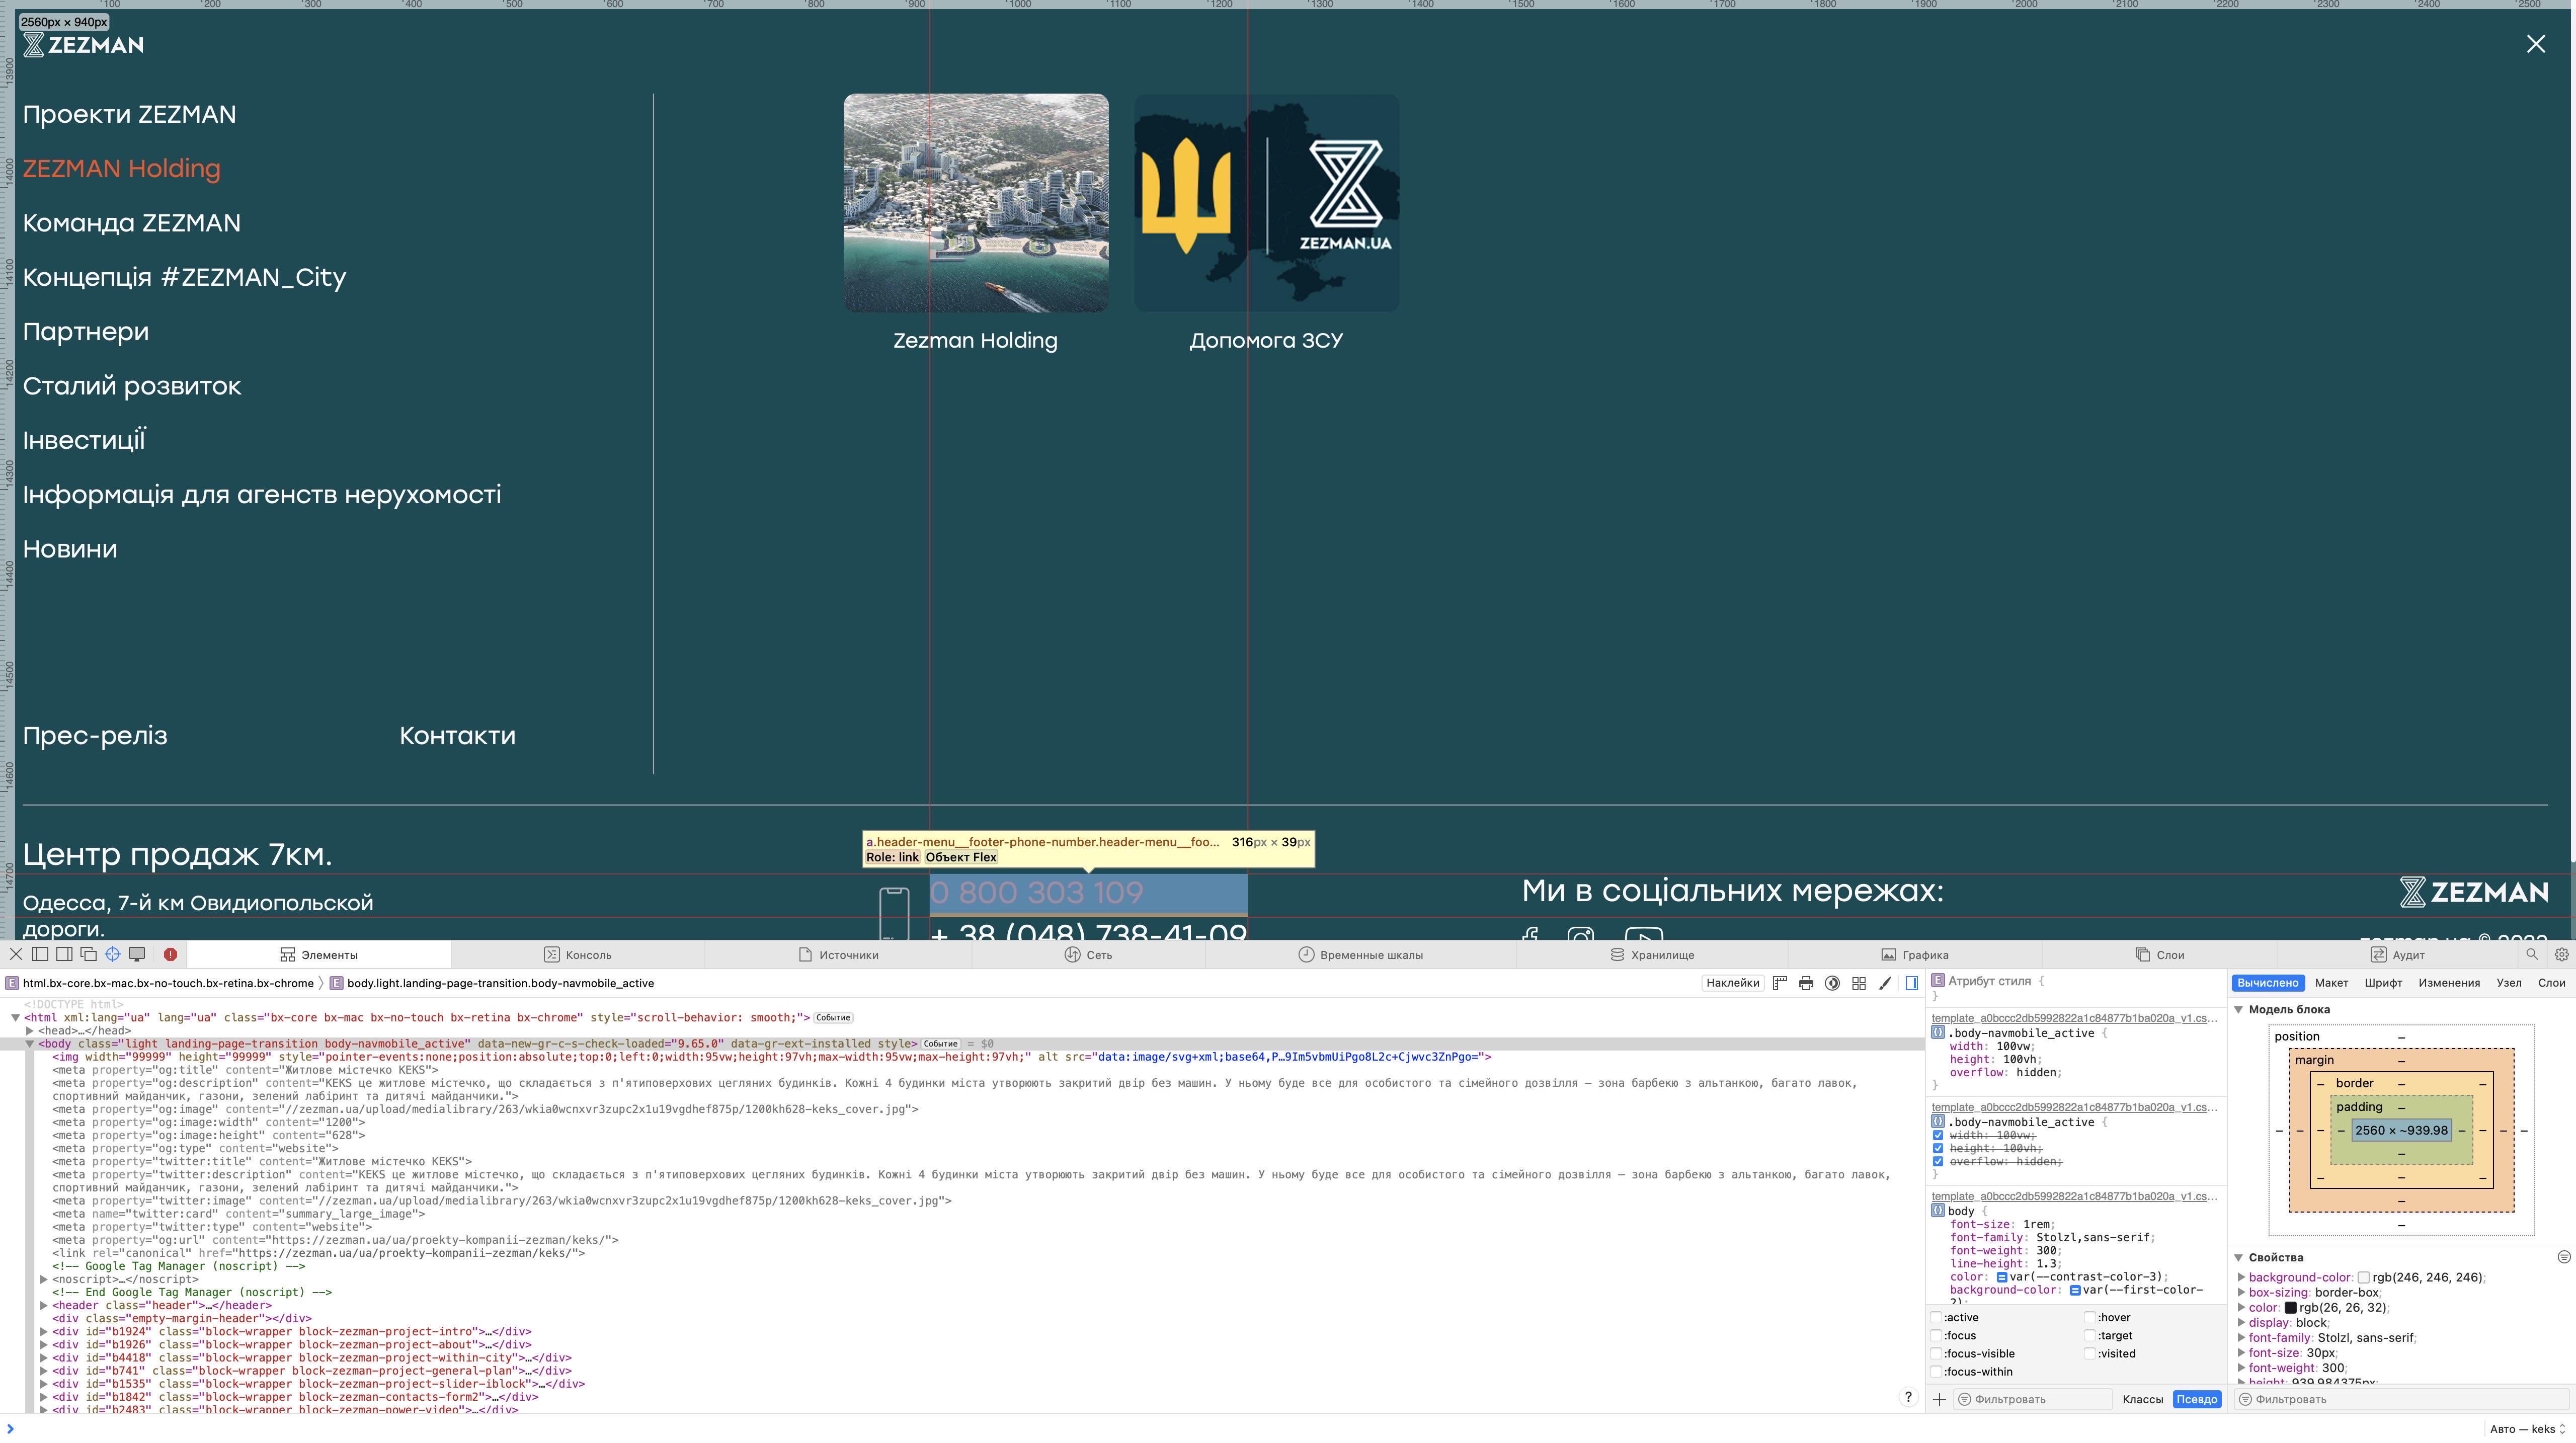Click the Допомога ЗСУ thumbnail image
This screenshot has width=2576, height=1443.
pyautogui.click(x=1266, y=203)
